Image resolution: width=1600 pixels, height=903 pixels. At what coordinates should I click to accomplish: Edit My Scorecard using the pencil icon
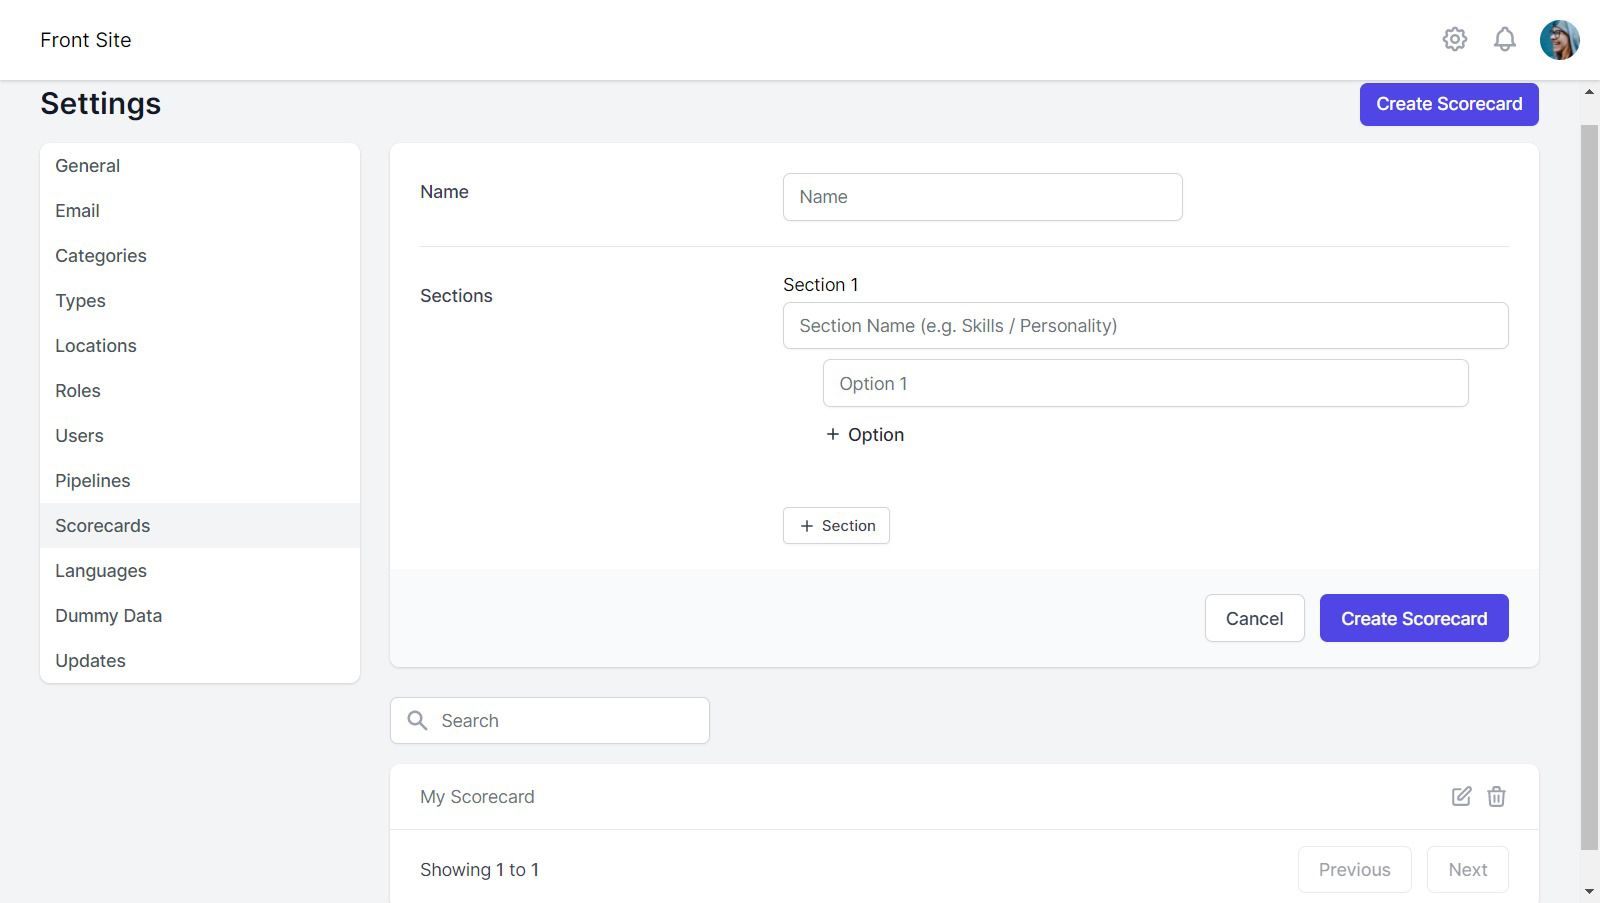pyautogui.click(x=1461, y=797)
